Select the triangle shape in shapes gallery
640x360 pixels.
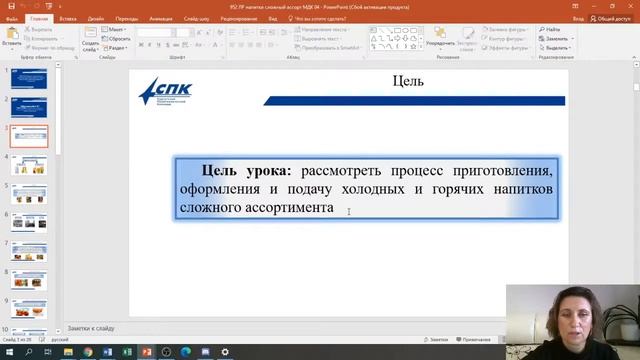[x=373, y=38]
